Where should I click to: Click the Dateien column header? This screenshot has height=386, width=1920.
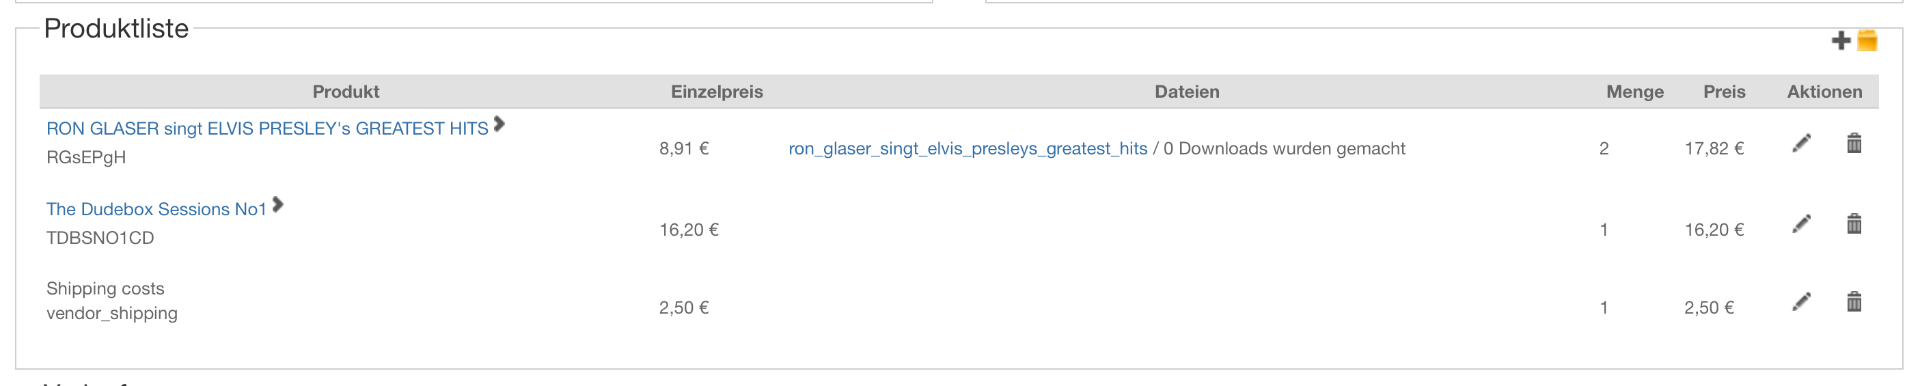(1187, 92)
